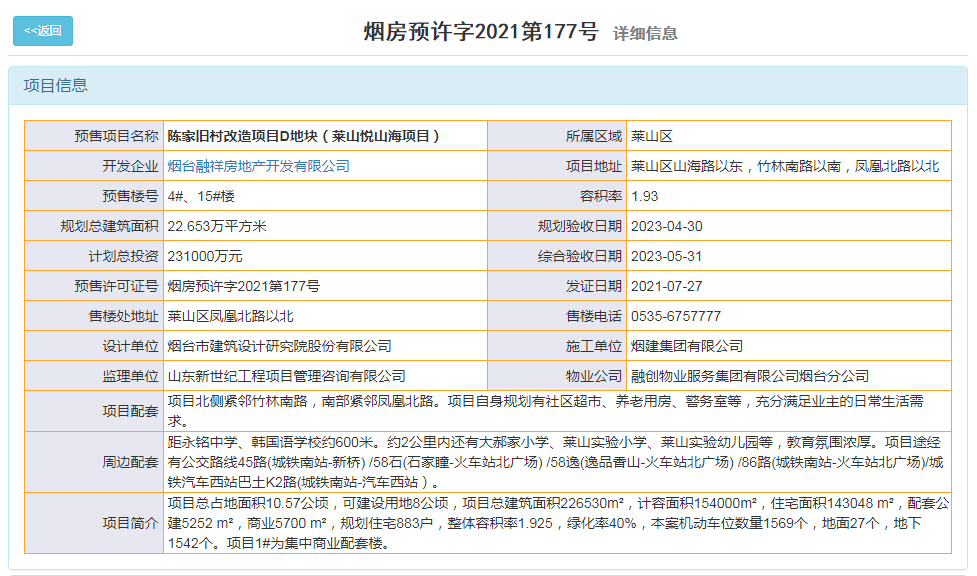The height and width of the screenshot is (576, 977).
Task: Click design firm 烟台市建筑设计研究院股份有限公司
Action: pos(279,345)
